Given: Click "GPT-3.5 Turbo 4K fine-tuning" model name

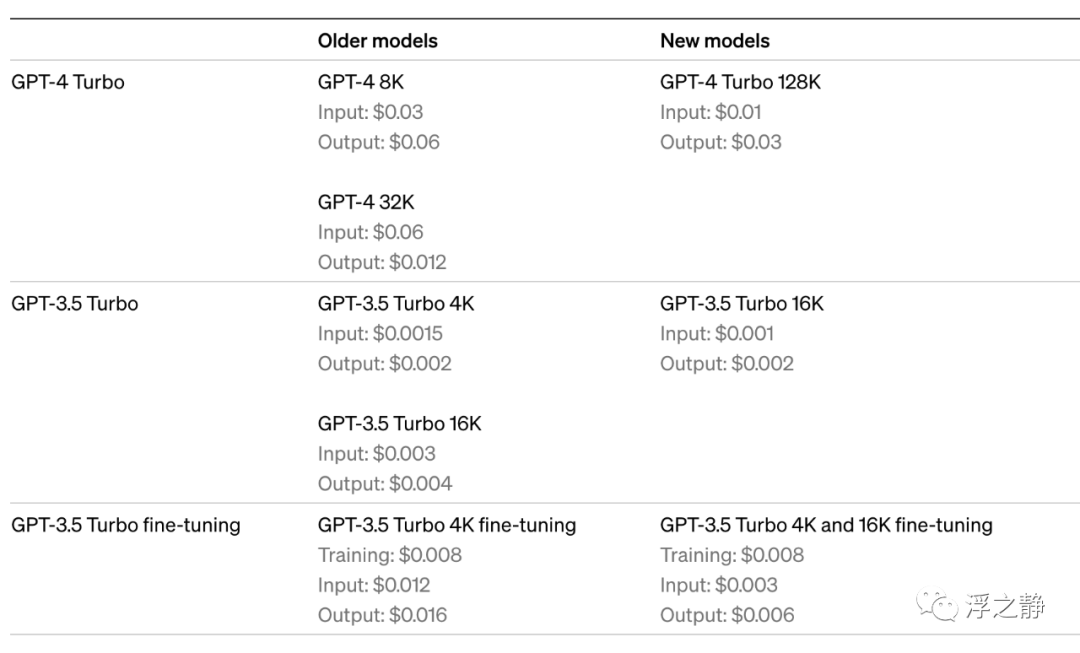Looking at the screenshot, I should click(x=447, y=524).
